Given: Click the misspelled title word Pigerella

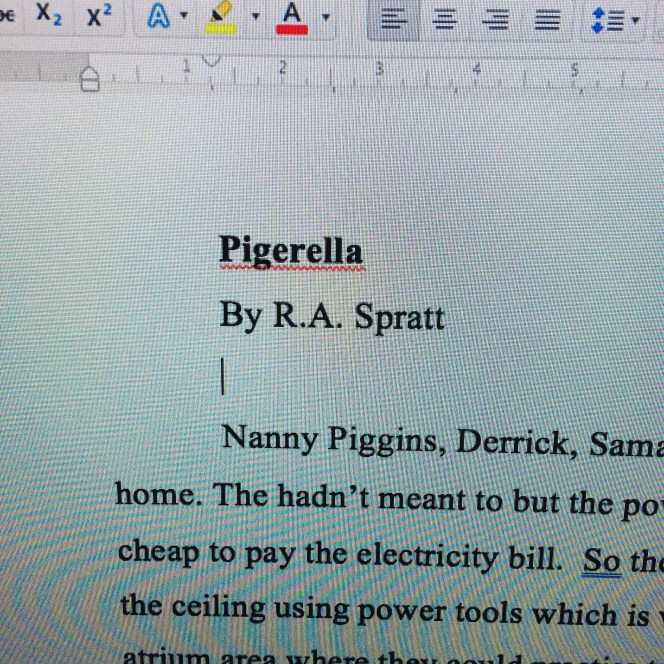Looking at the screenshot, I should pyautogui.click(x=290, y=249).
